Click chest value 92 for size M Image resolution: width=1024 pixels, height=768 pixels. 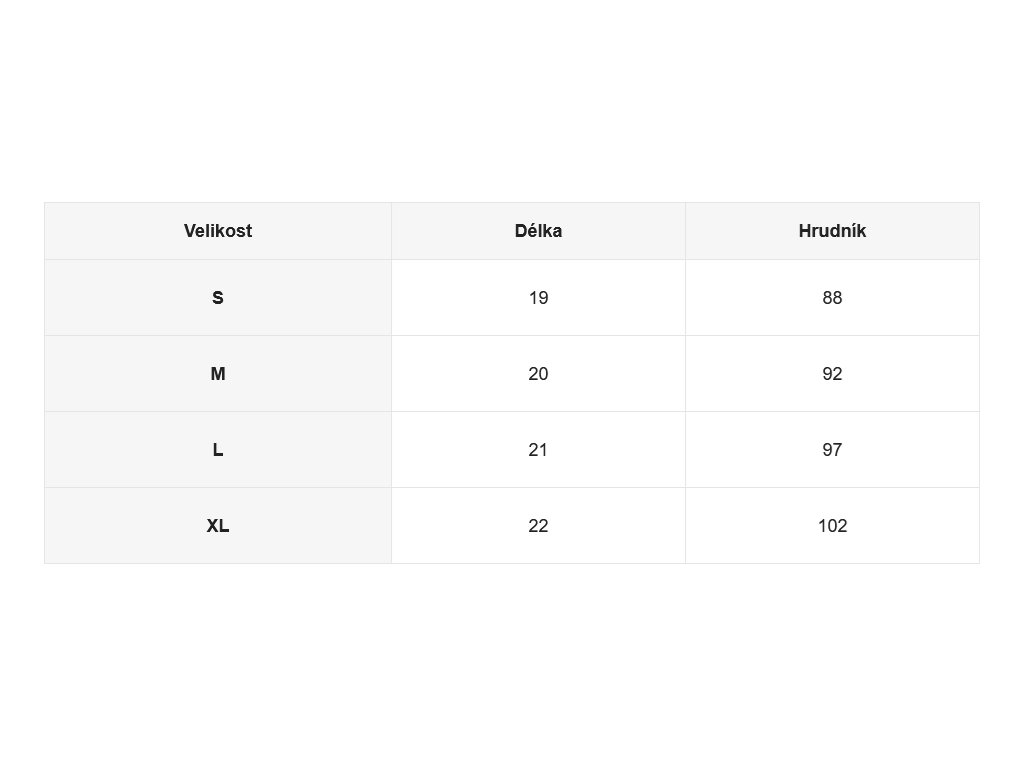[x=833, y=374]
